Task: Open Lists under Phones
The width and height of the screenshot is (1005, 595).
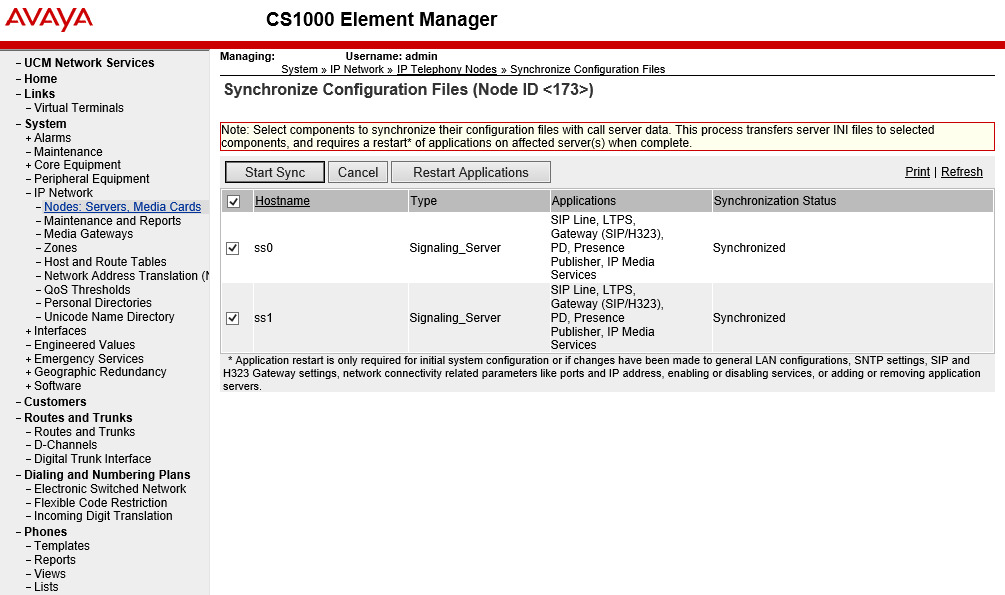Action: (46, 587)
